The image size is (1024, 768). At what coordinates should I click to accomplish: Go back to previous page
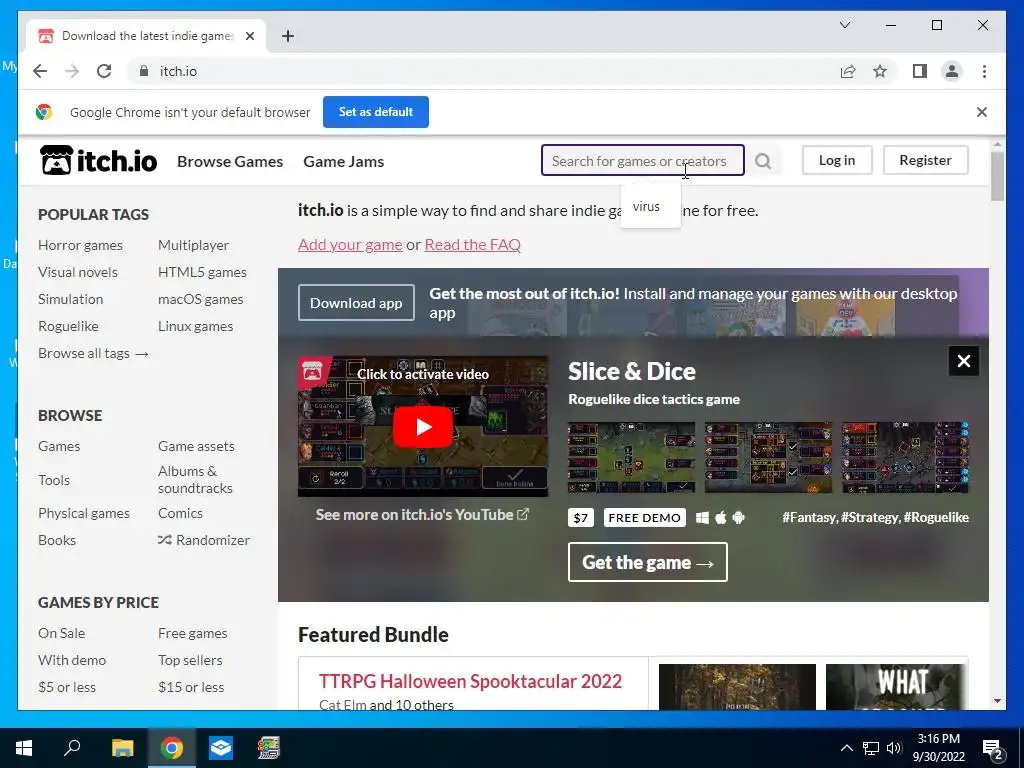[40, 71]
